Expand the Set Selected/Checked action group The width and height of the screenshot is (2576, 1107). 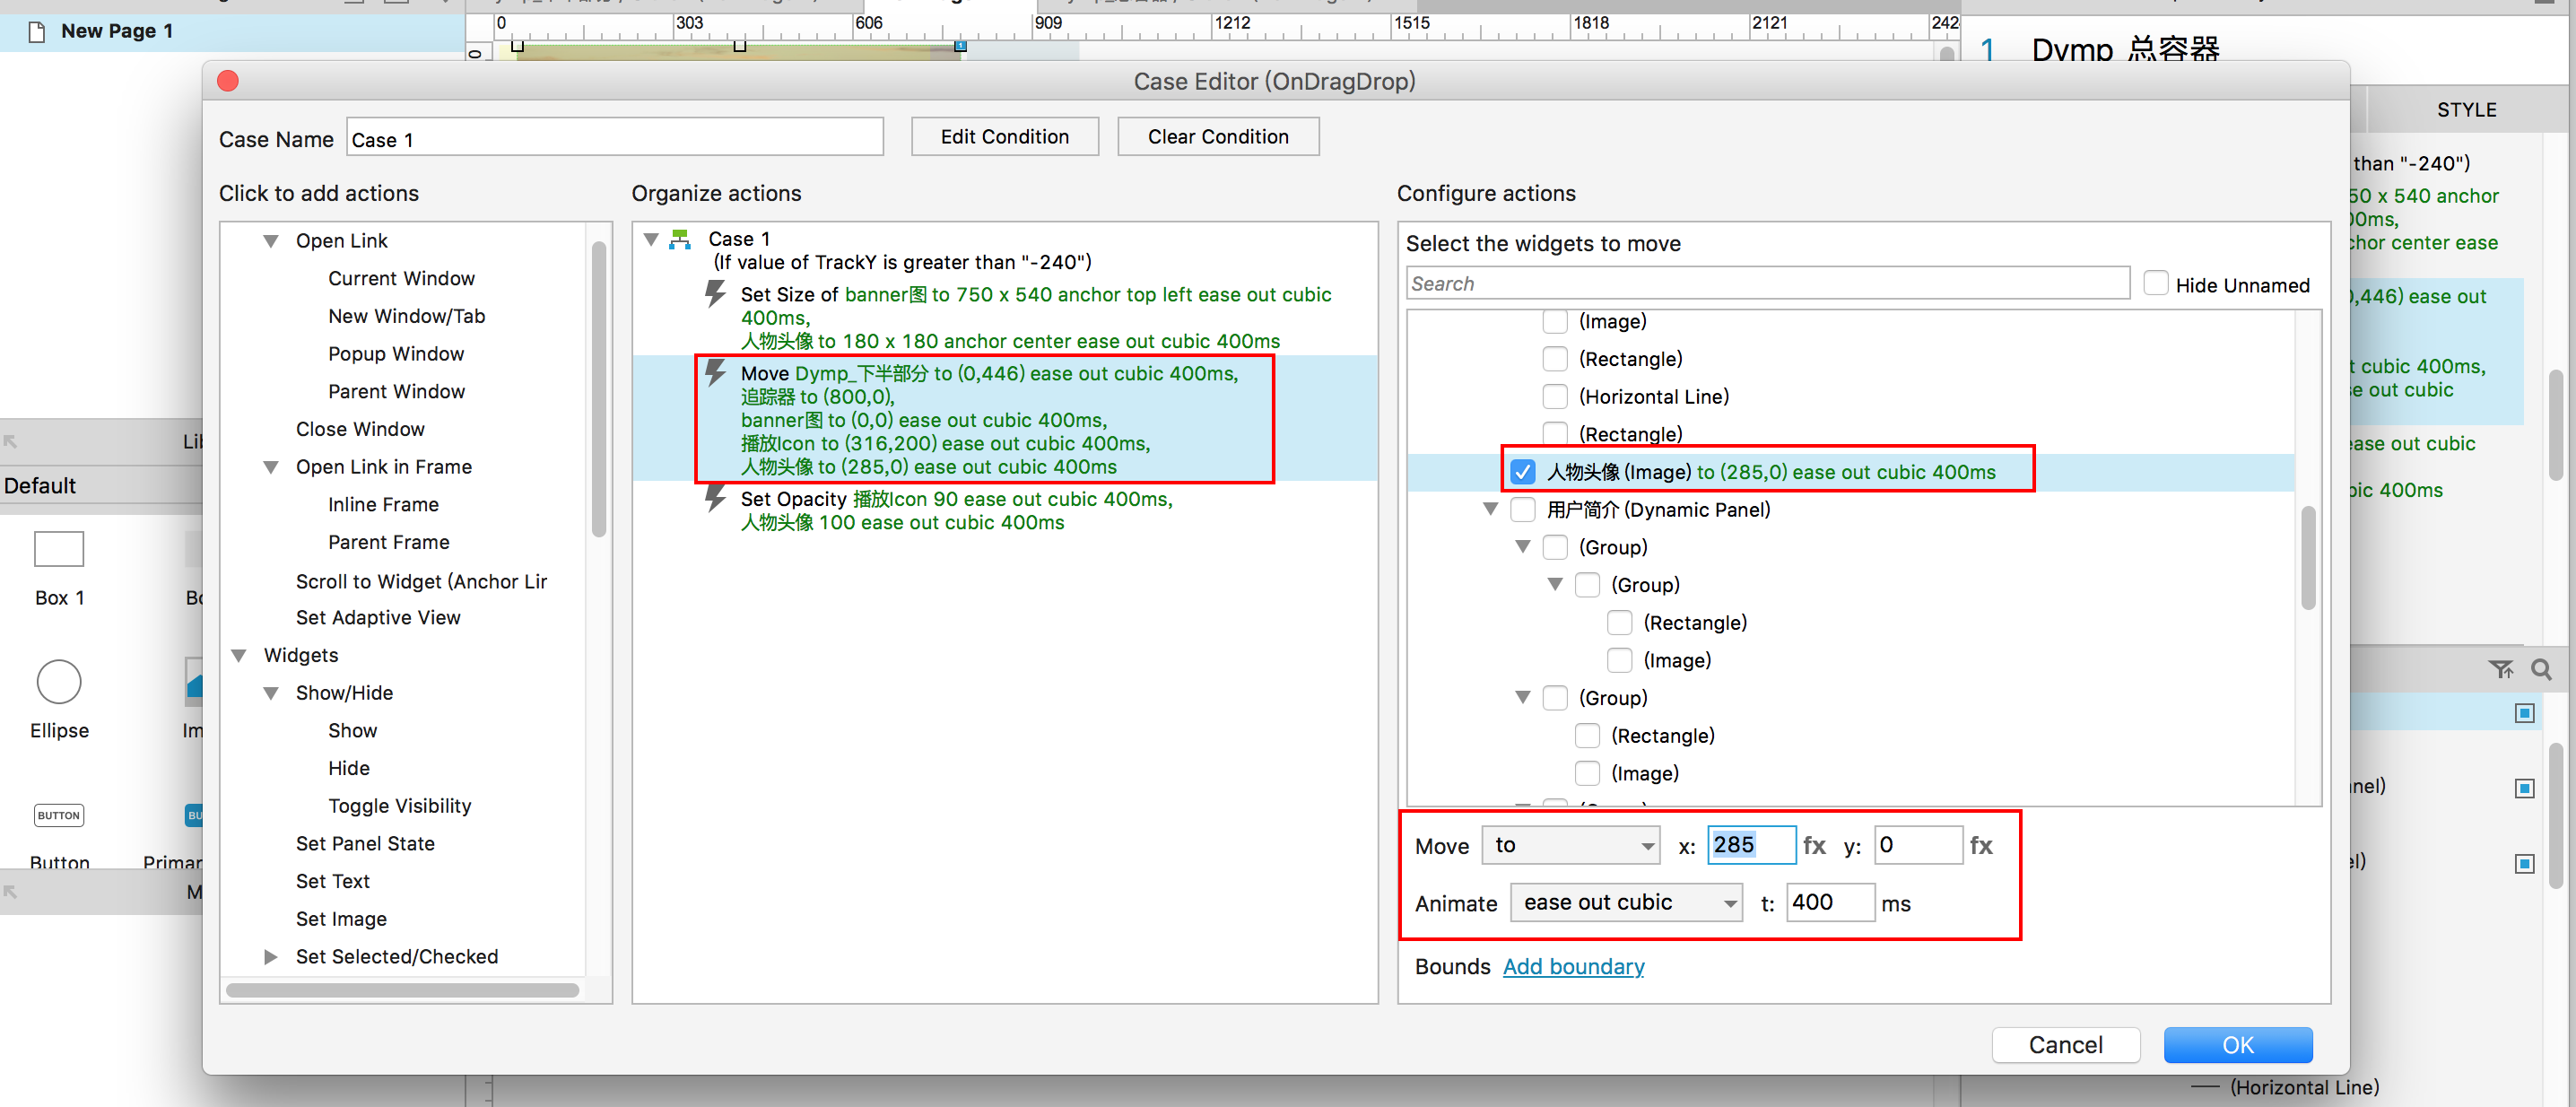(271, 957)
